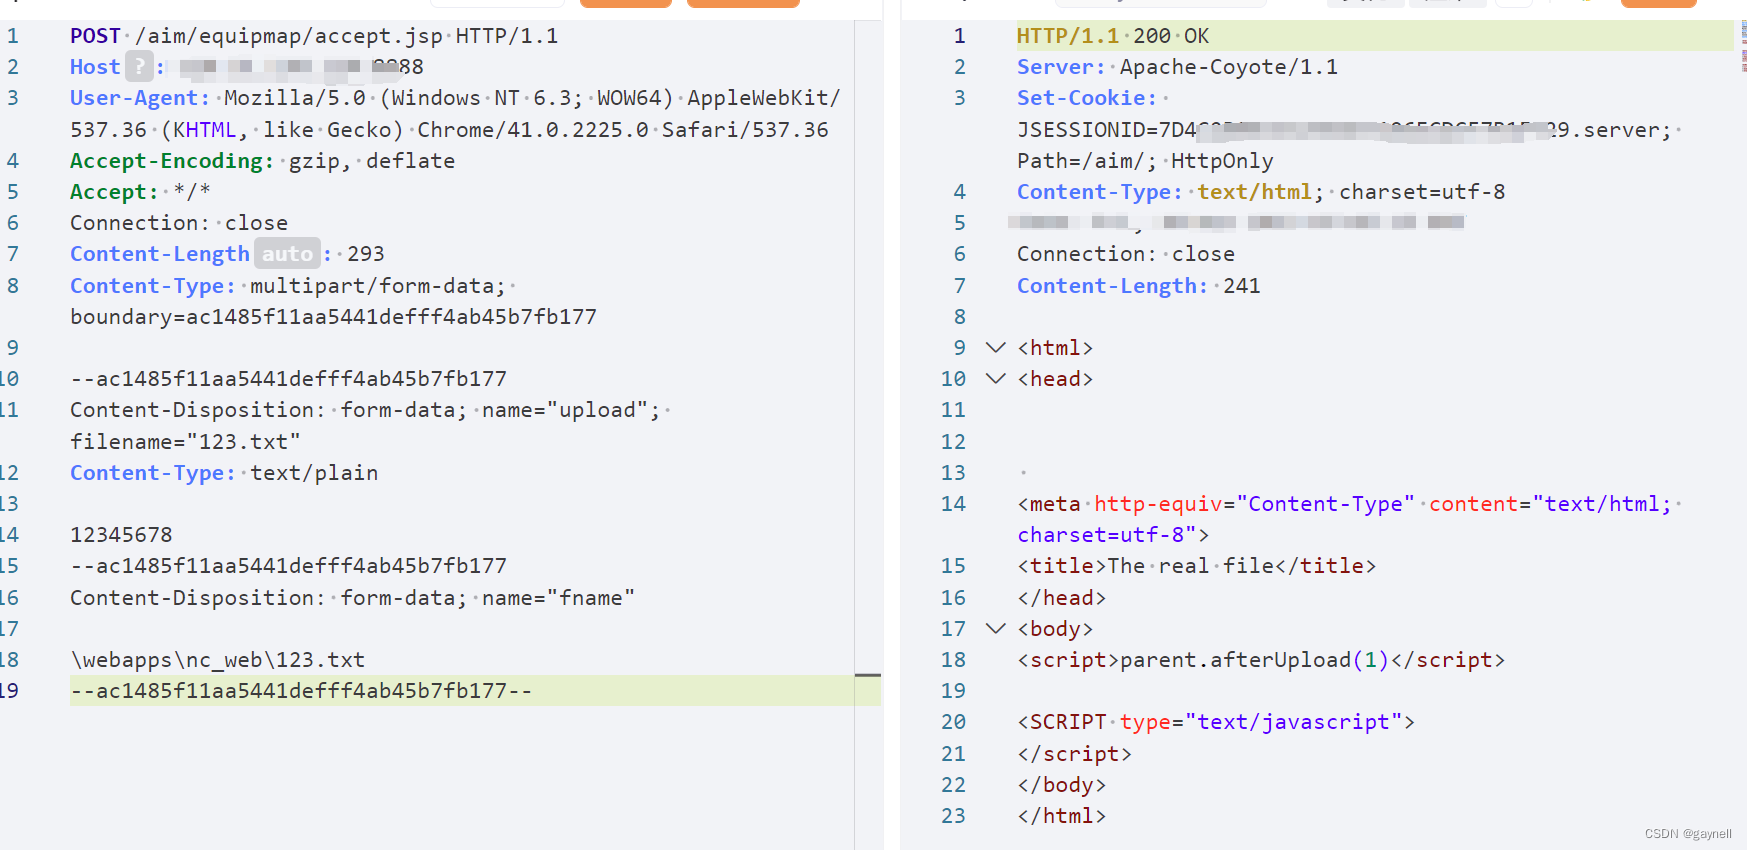The height and width of the screenshot is (850, 1747).
Task: Click the </head> closing tag
Action: pyautogui.click(x=1062, y=598)
